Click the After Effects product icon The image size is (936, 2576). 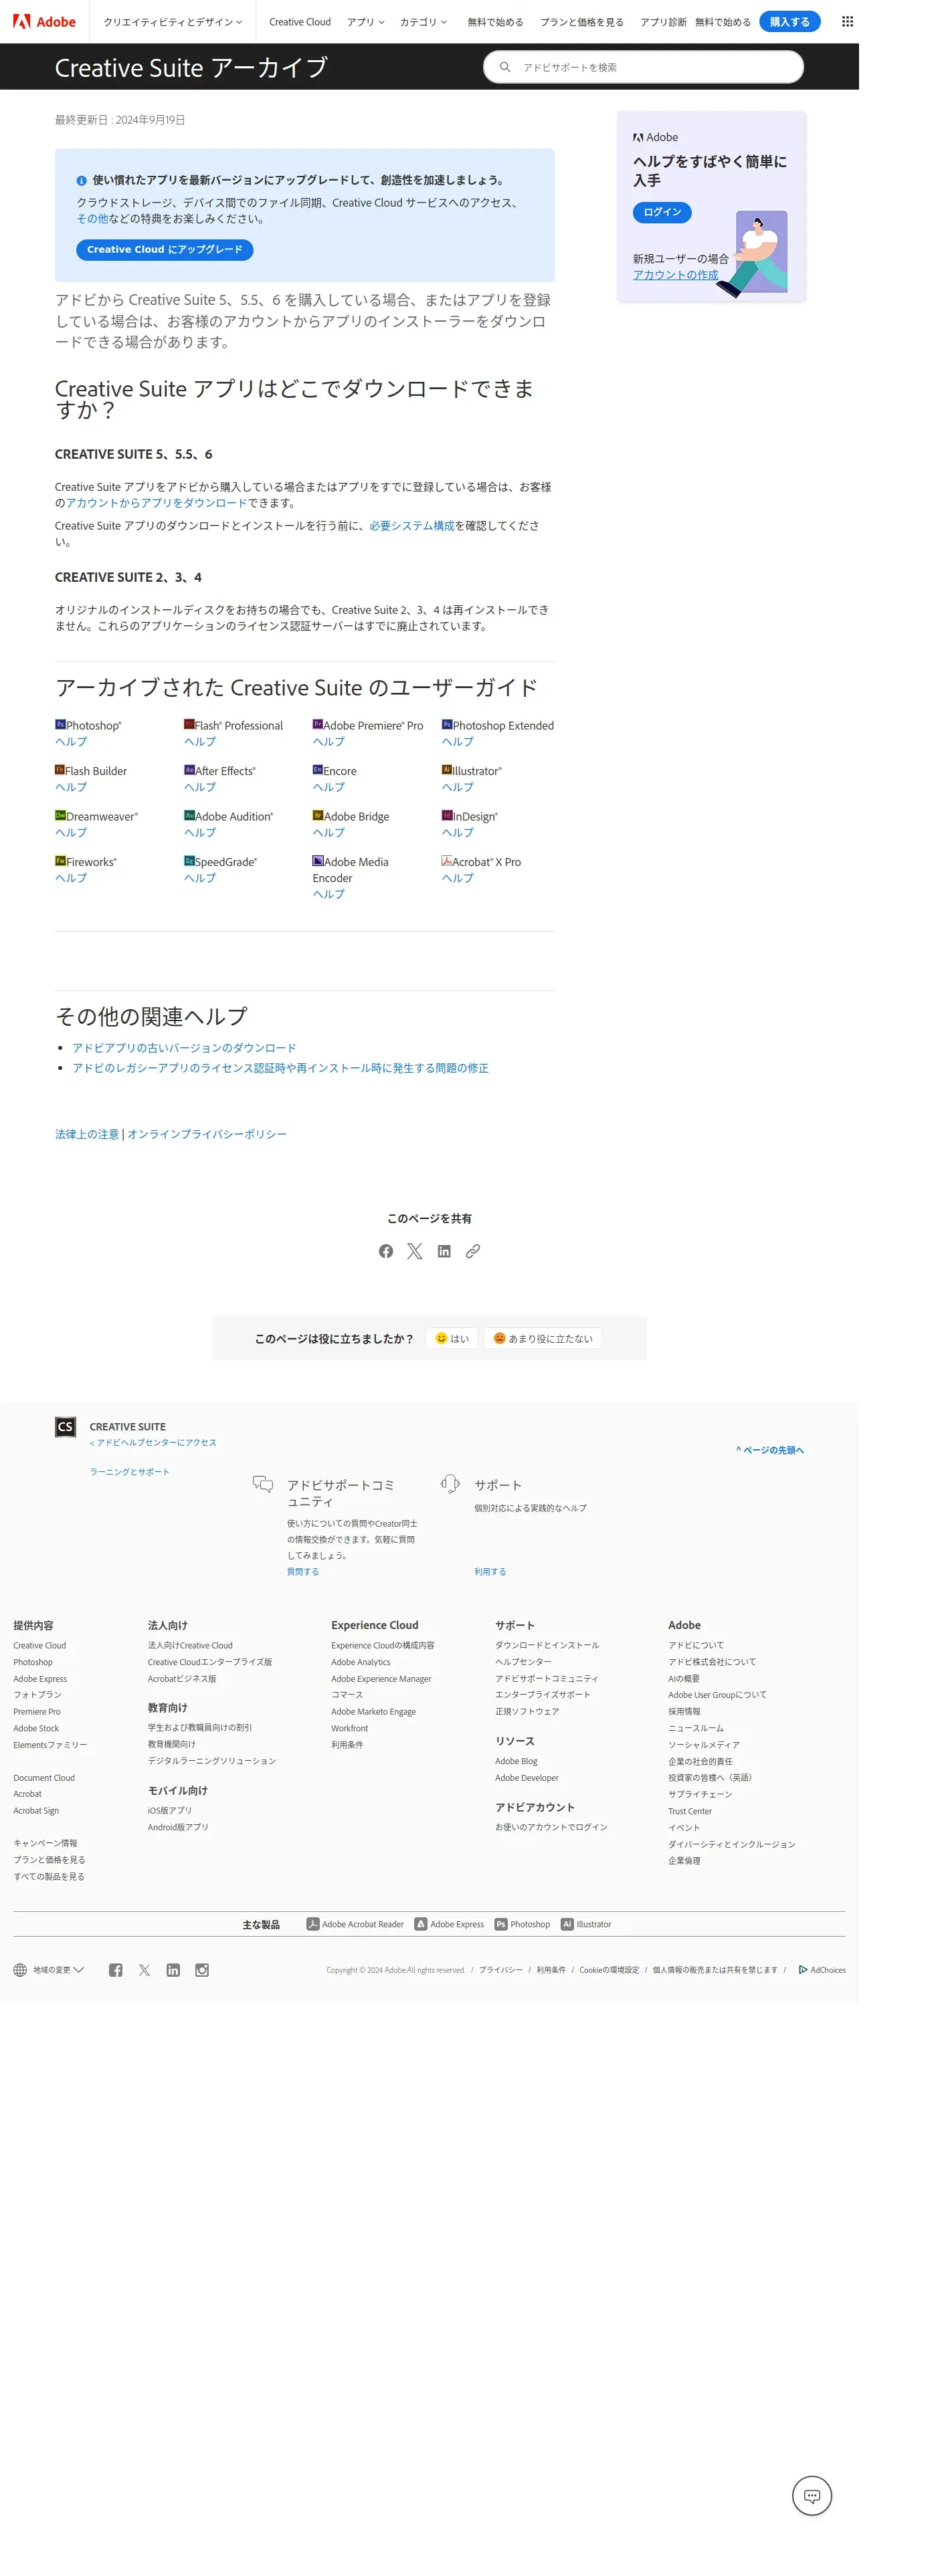189,770
